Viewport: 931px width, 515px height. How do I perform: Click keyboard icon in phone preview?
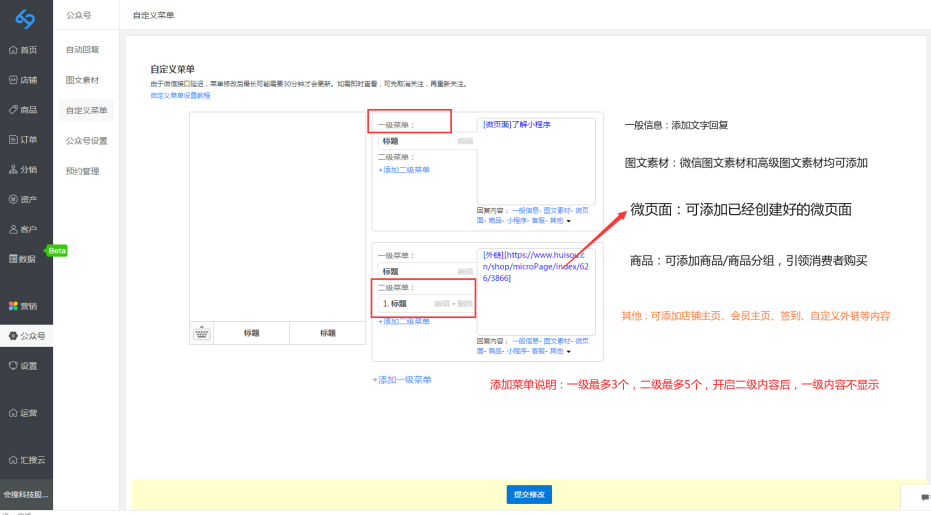[201, 333]
